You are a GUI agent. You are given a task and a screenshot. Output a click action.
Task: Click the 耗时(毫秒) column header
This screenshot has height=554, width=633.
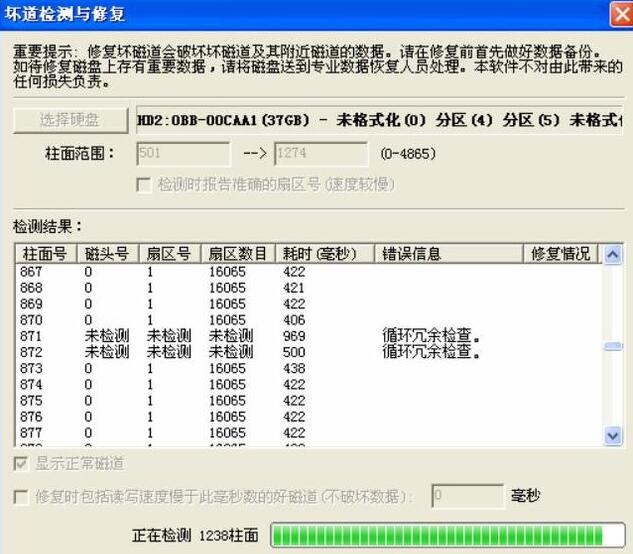[x=325, y=254]
